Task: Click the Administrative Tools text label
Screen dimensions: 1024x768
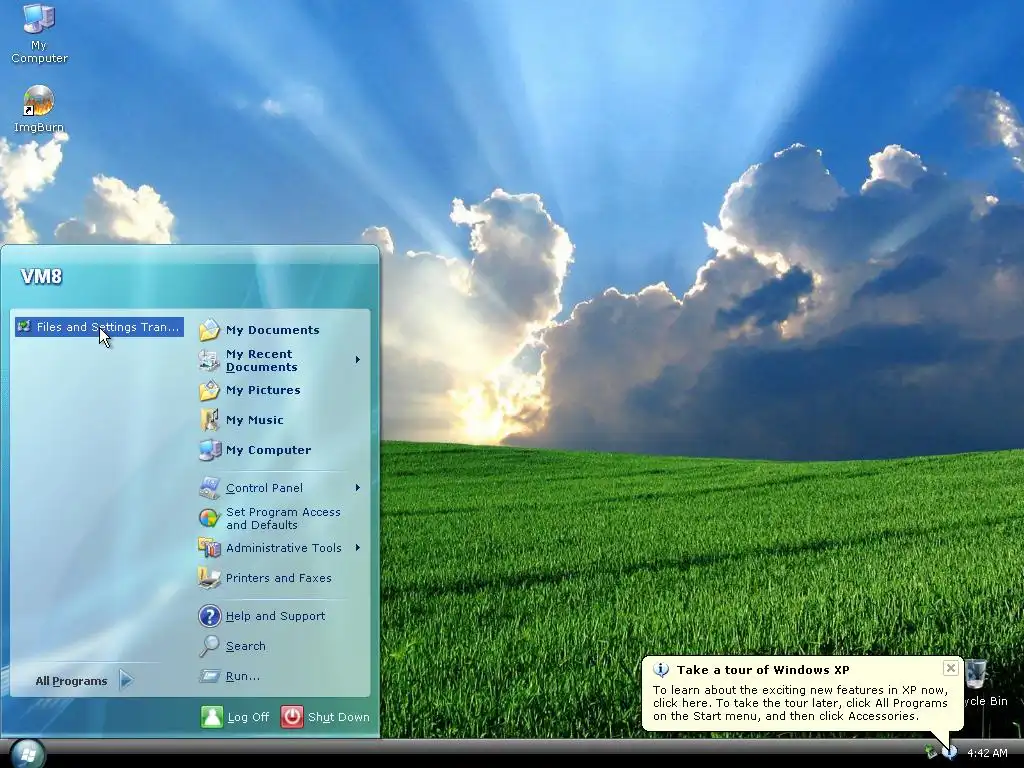Action: (x=283, y=548)
